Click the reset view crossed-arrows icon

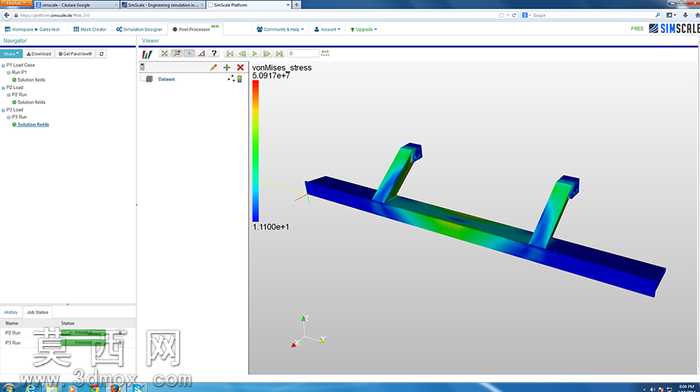tap(164, 54)
